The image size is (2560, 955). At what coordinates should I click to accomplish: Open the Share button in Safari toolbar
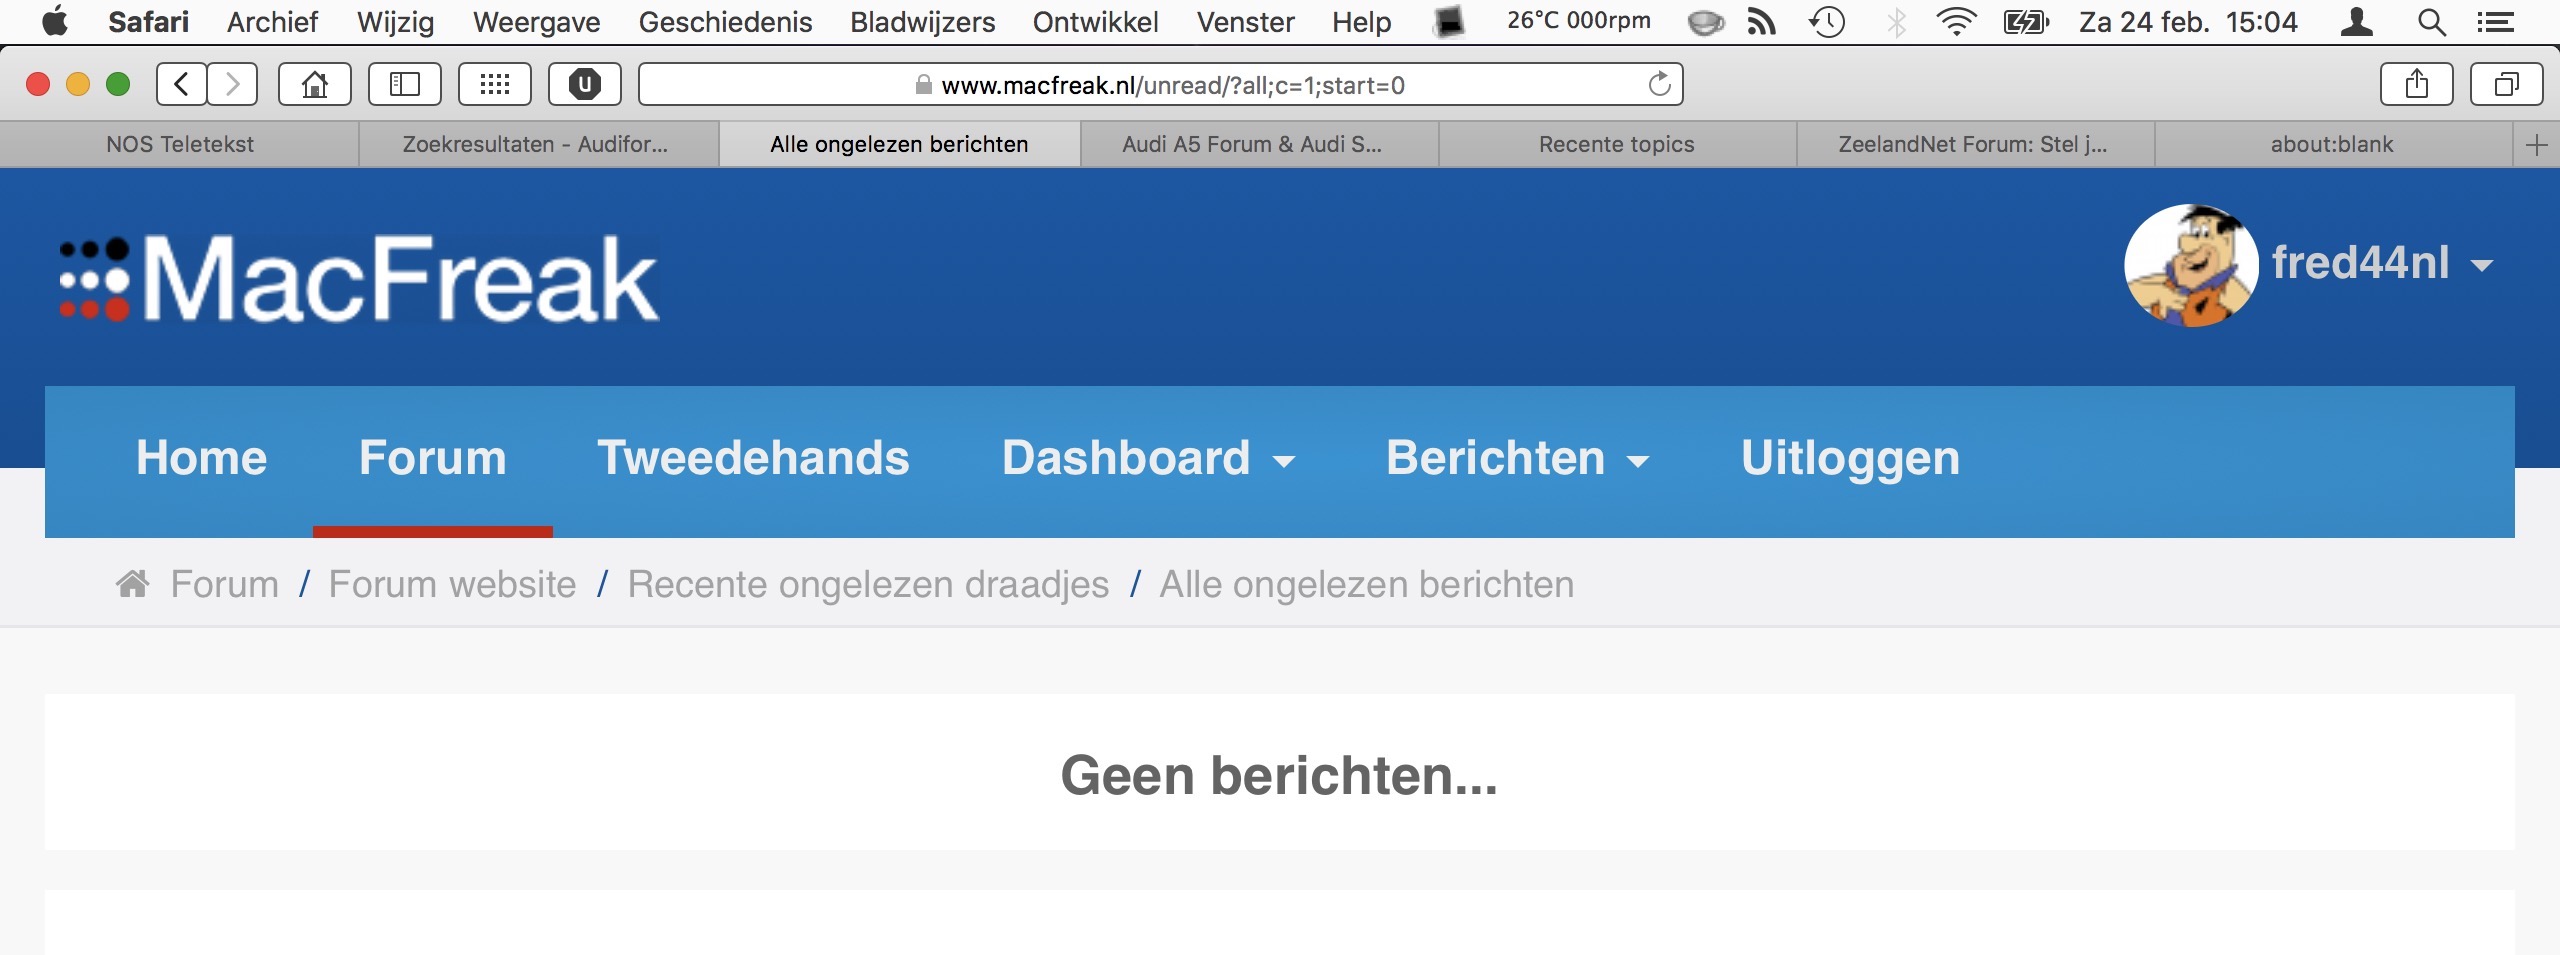[x=2417, y=84]
